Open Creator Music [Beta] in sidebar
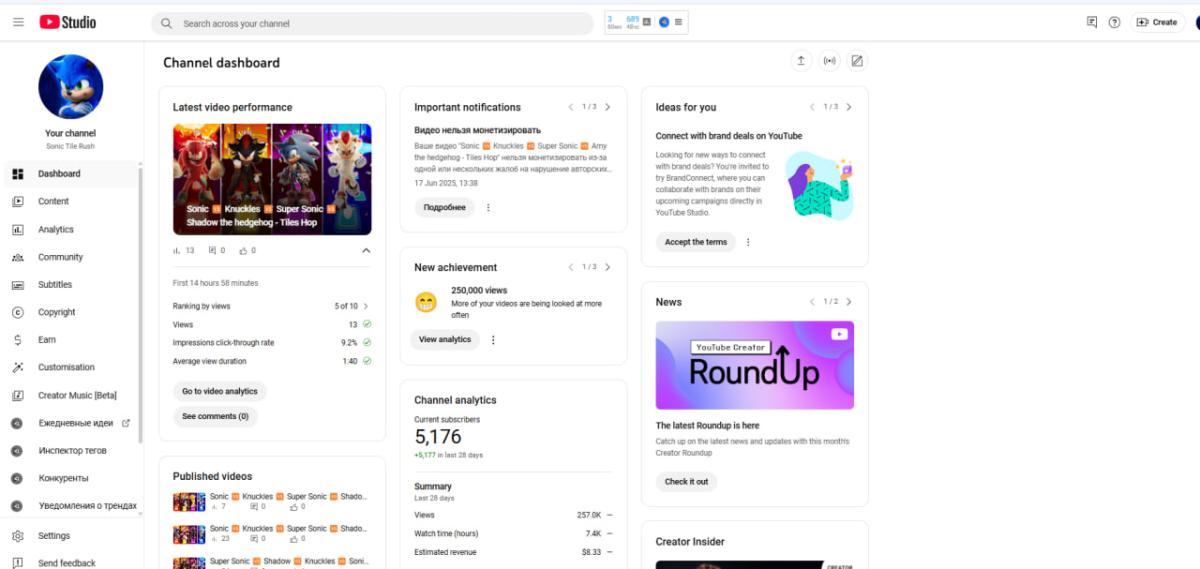The width and height of the screenshot is (1200, 569). (71, 395)
